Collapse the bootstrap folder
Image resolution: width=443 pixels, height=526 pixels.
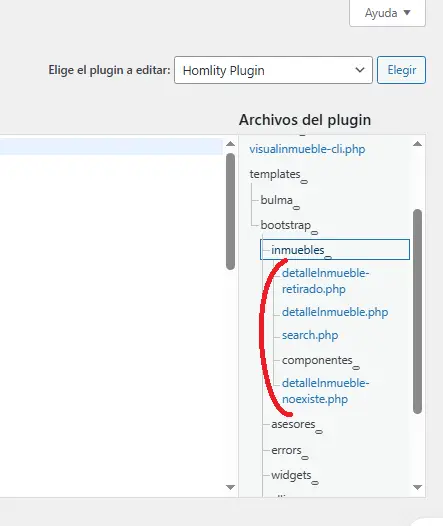pyautogui.click(x=289, y=225)
